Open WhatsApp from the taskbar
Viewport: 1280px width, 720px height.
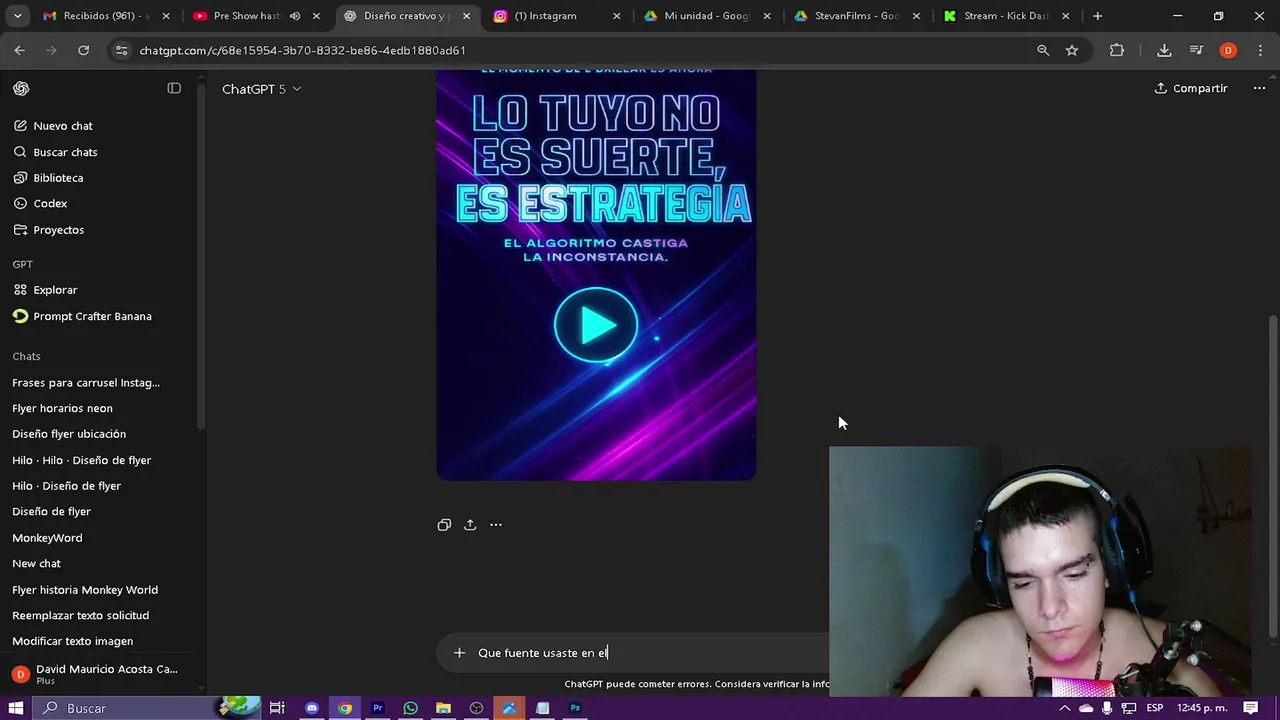coord(411,708)
